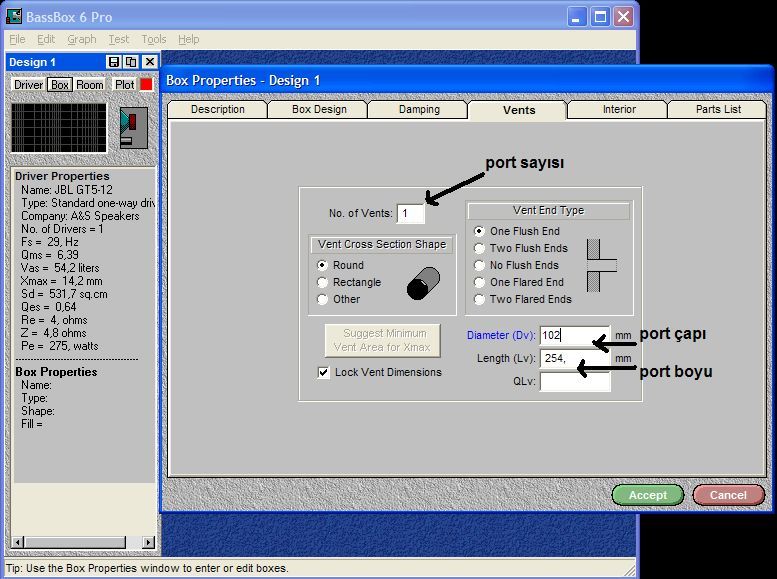This screenshot has height=579, width=777.
Task: Click the Diameter (Dv) input field
Action: point(574,336)
